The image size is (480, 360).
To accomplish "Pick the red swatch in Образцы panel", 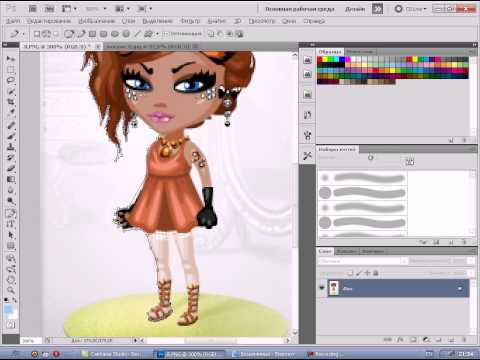I will (320, 59).
